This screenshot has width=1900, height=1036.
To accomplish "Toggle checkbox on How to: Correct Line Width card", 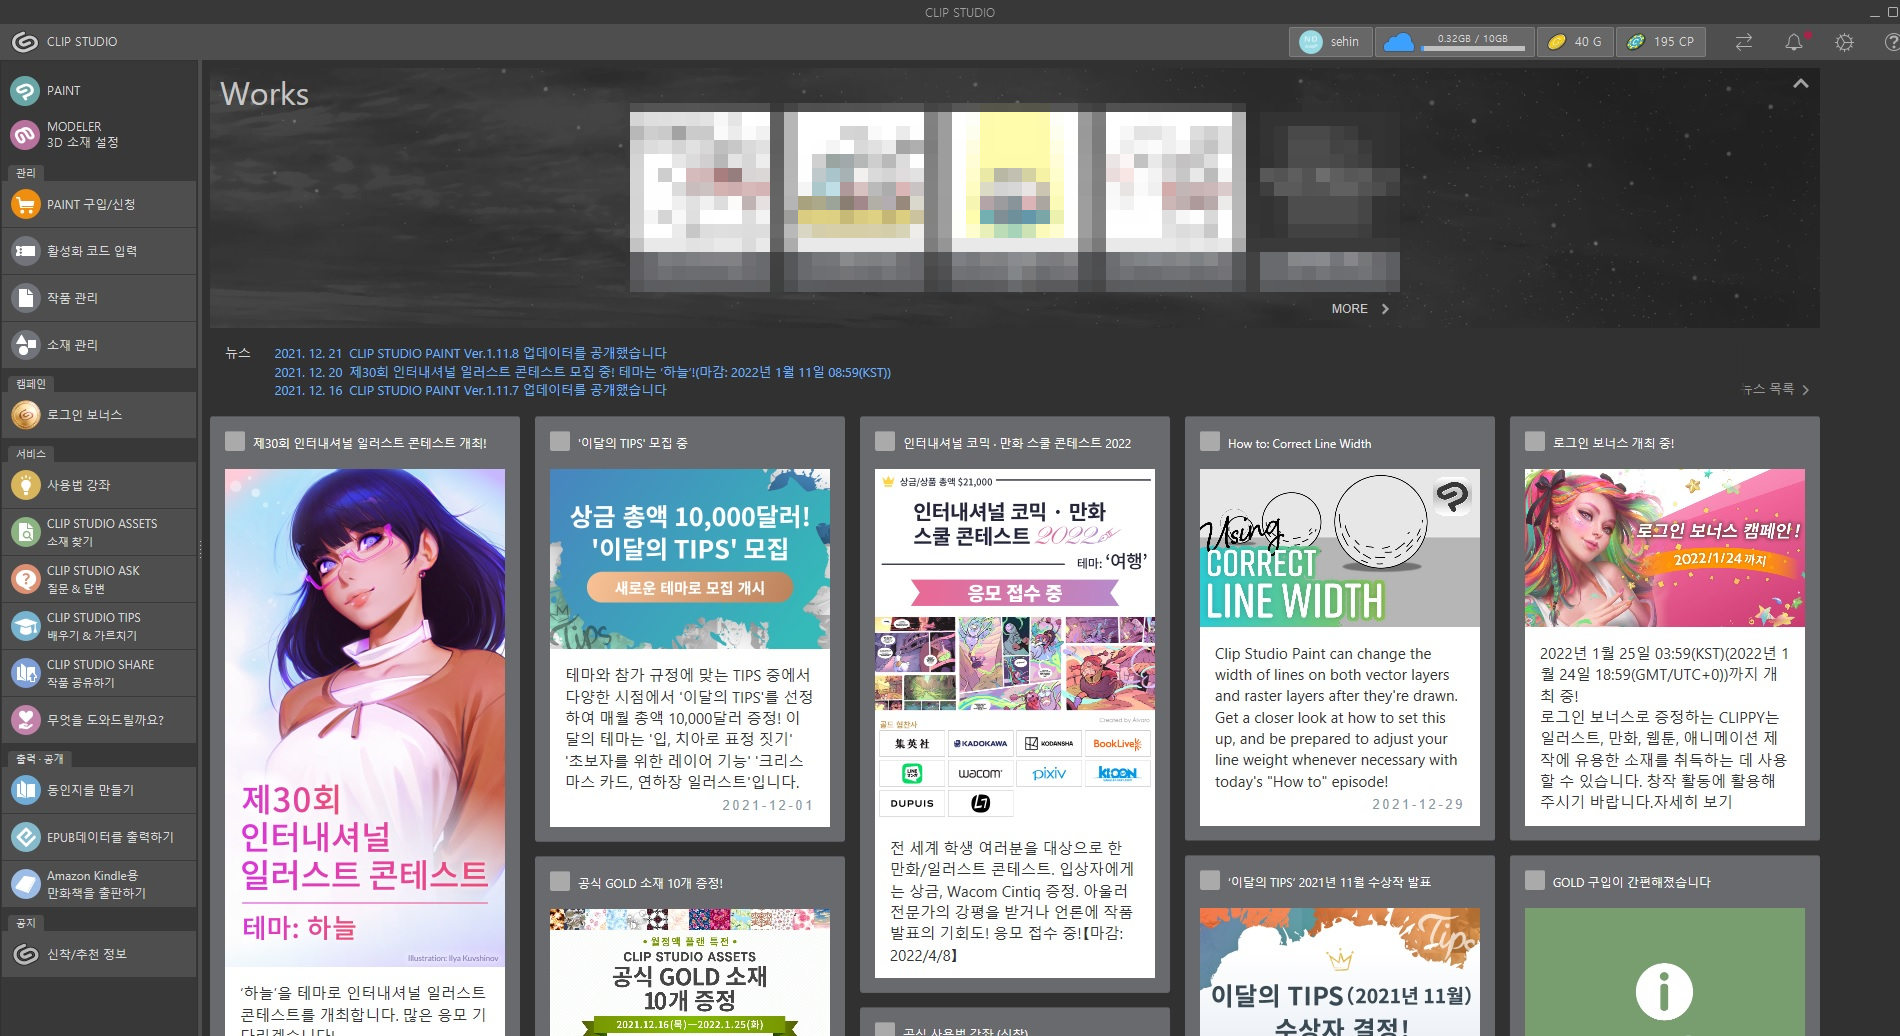I will point(1210,442).
